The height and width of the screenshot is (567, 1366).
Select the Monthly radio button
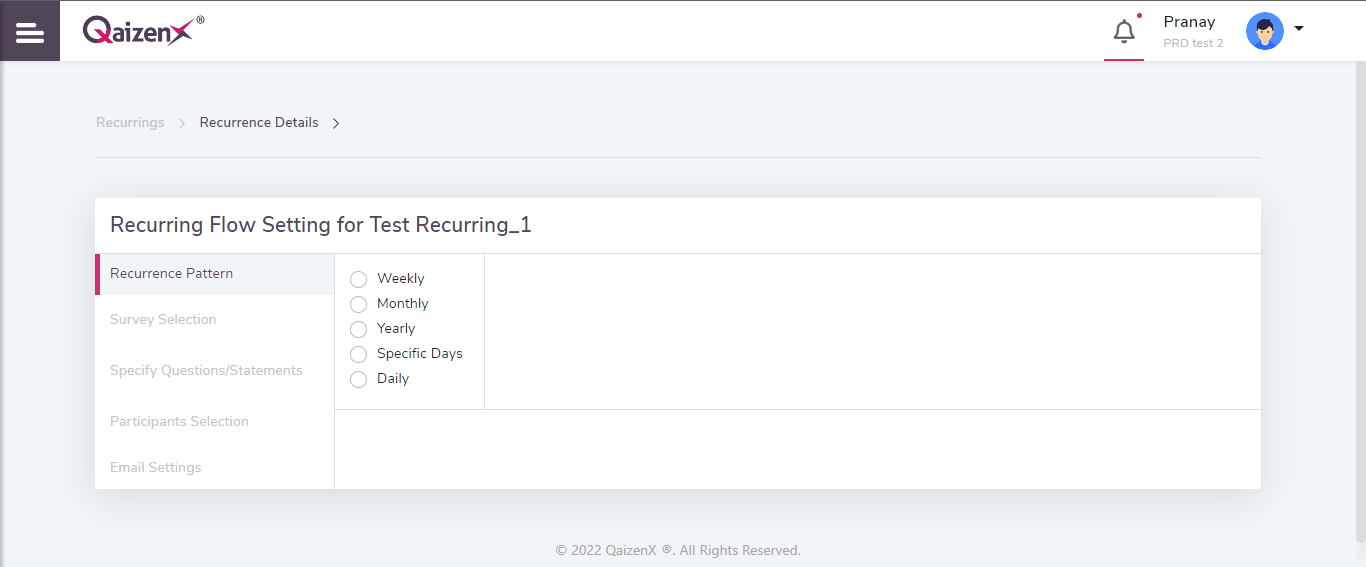(359, 304)
